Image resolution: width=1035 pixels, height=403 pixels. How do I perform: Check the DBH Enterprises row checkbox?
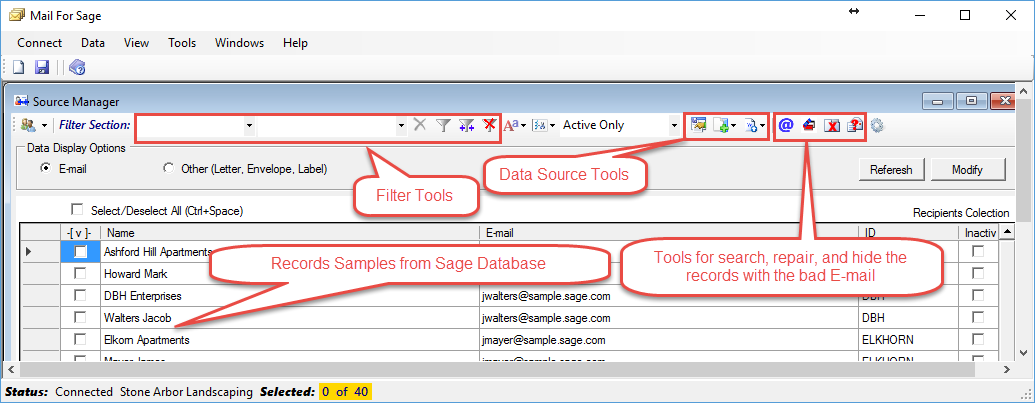[80, 295]
